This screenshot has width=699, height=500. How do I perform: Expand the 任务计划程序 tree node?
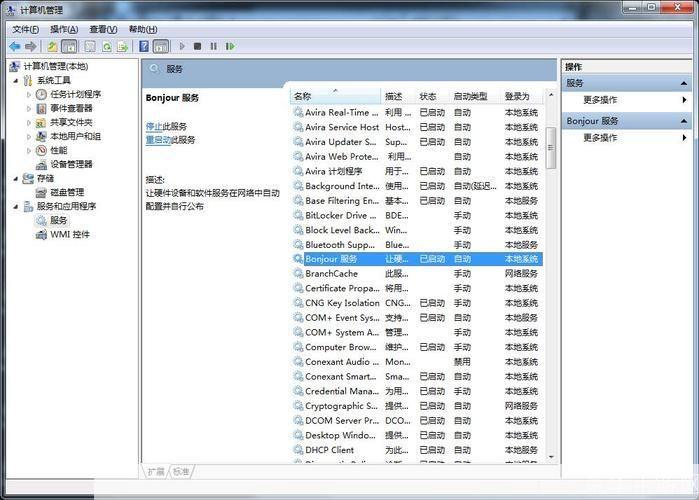(29, 94)
